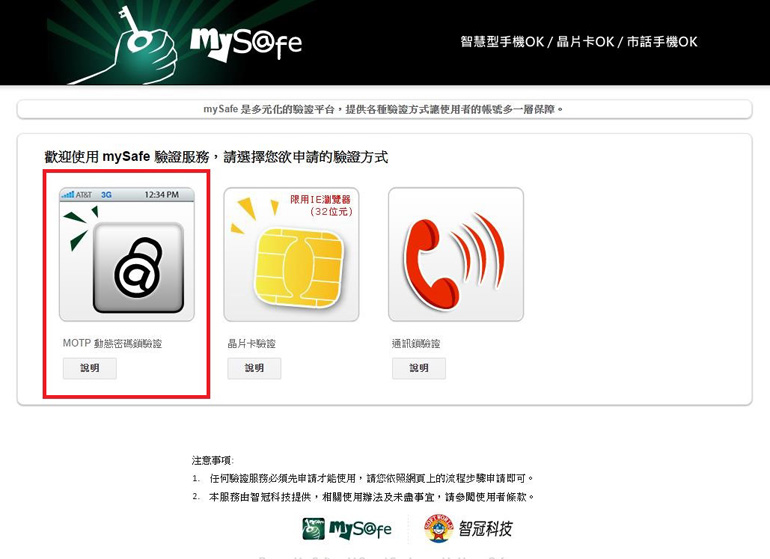Viewport: 770px width, 559px height.
Task: Click the MOTP 動態密碼鎖驗證 label
Action: [x=112, y=343]
